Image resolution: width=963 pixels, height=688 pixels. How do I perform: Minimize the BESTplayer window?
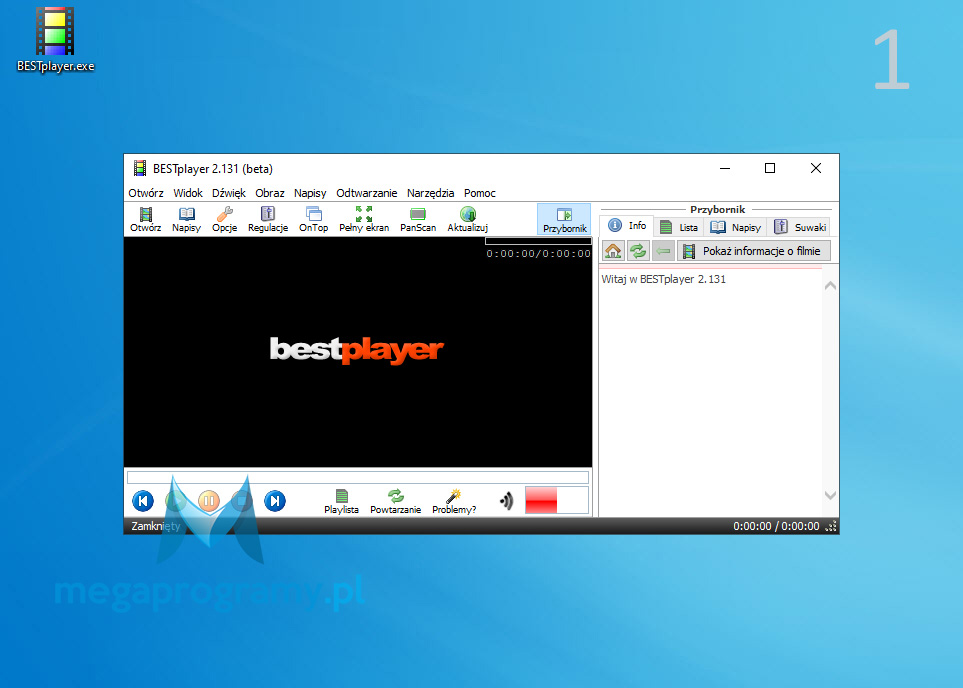point(725,168)
